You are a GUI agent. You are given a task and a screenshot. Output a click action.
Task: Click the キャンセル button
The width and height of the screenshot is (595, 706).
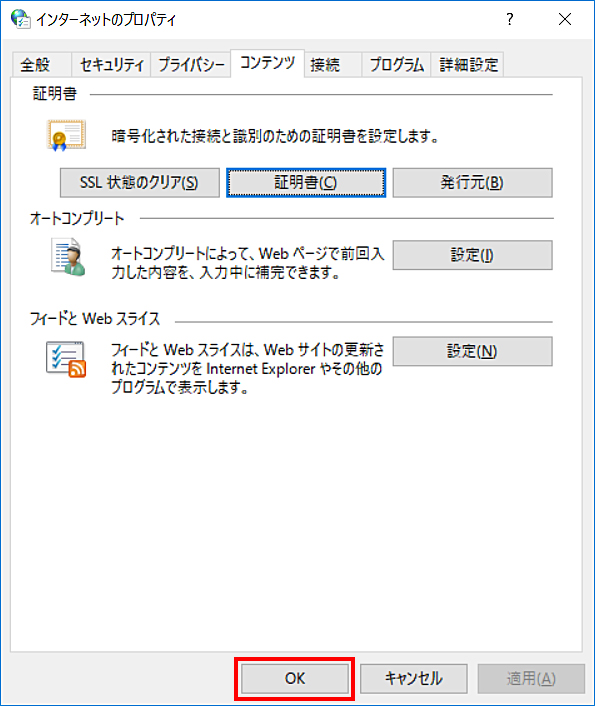click(x=413, y=679)
